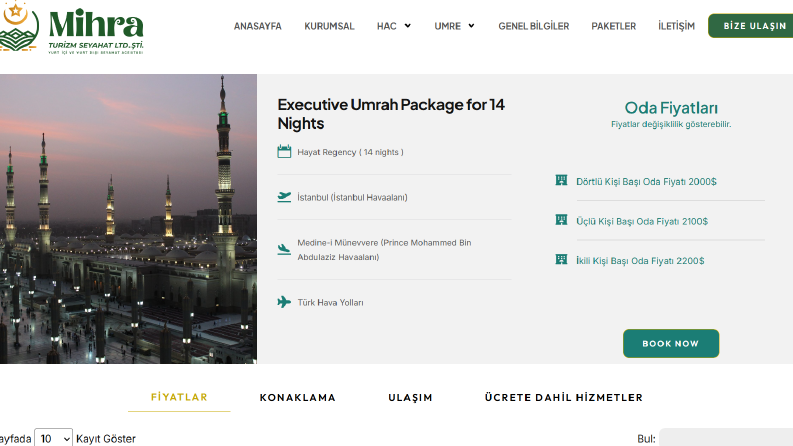Screen dimensions: 793x446
Task: Click the Hayat Regency (14 nights) text
Action: pyautogui.click(x=350, y=152)
